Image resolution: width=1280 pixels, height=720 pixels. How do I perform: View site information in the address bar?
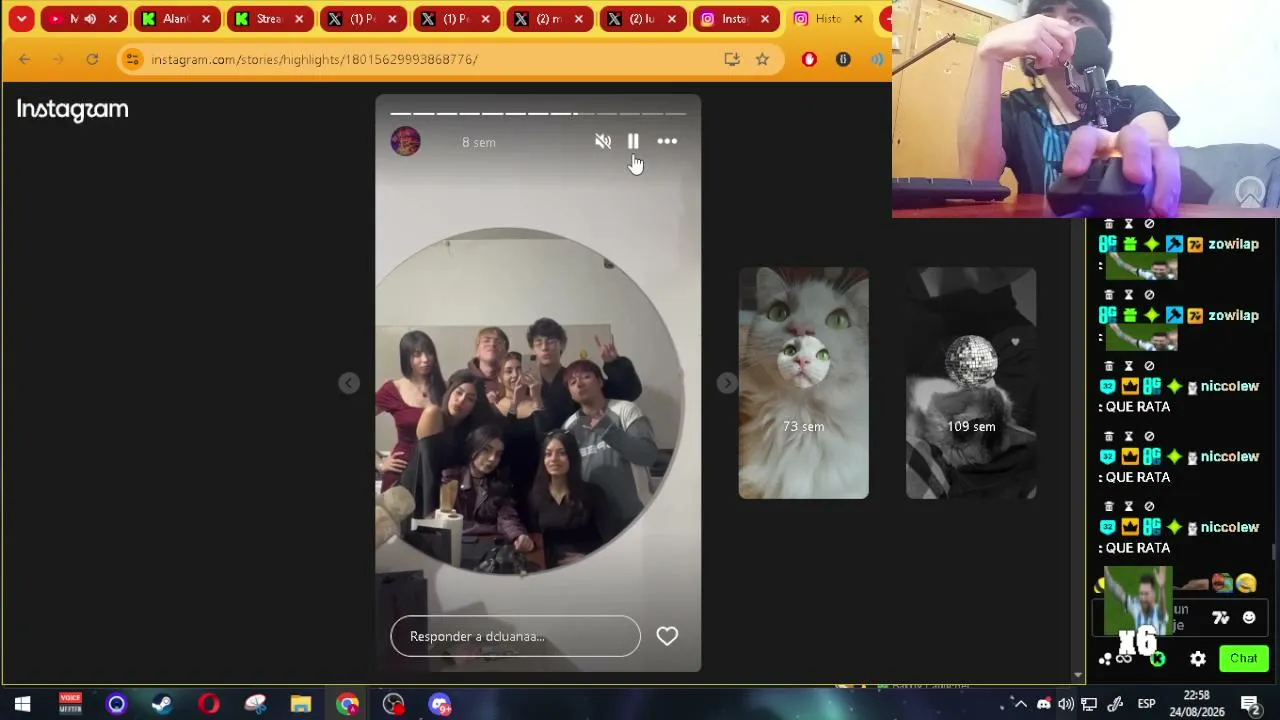point(132,59)
